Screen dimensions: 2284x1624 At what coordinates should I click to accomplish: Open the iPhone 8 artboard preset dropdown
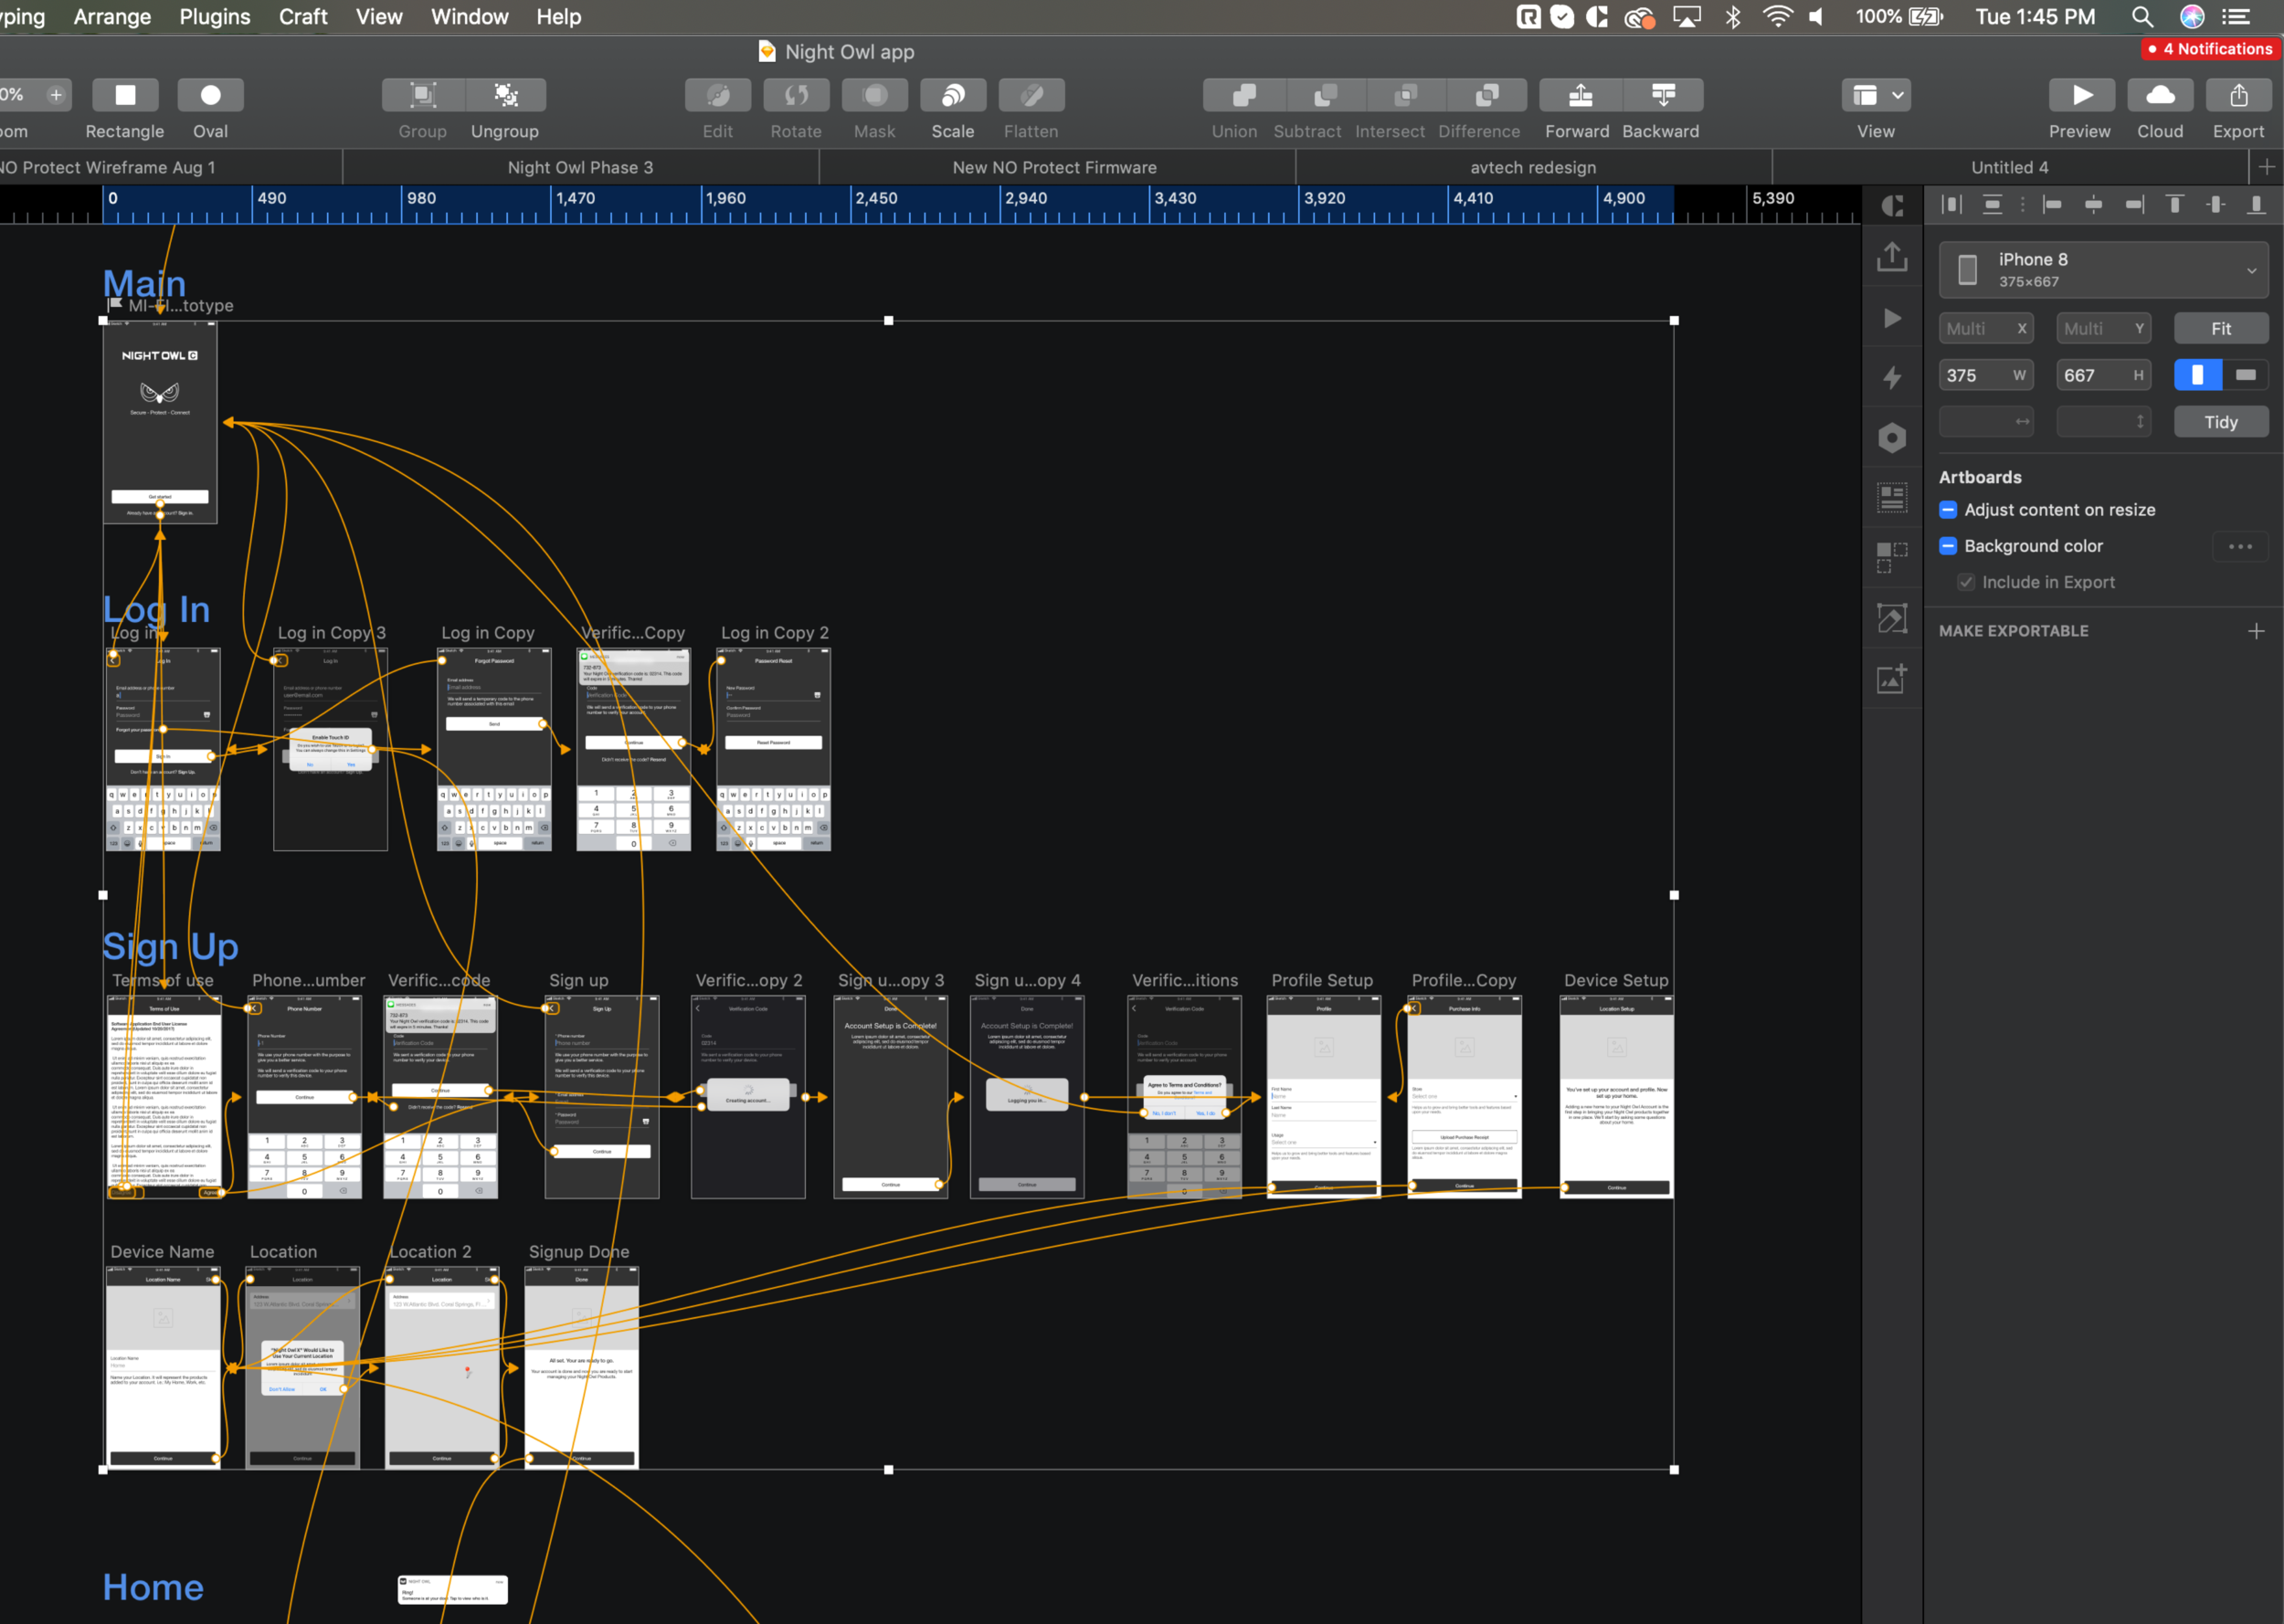[2103, 270]
